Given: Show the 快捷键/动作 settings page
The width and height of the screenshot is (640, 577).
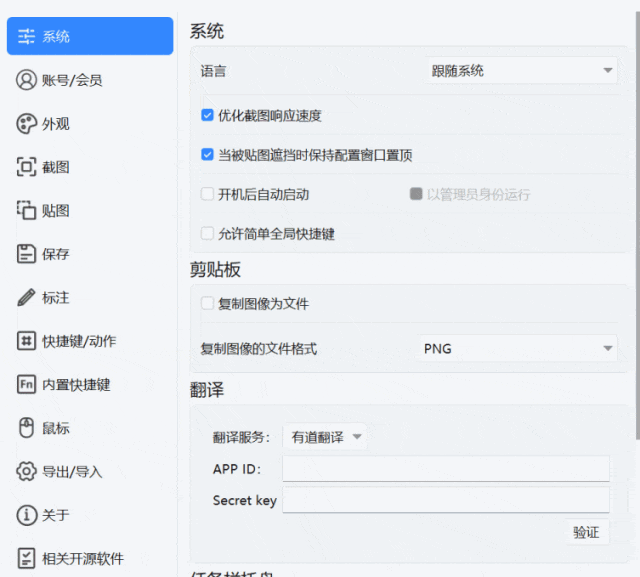Looking at the screenshot, I should (x=90, y=341).
